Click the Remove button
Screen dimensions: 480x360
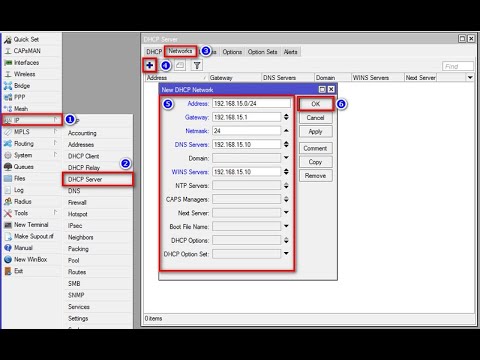(x=316, y=176)
